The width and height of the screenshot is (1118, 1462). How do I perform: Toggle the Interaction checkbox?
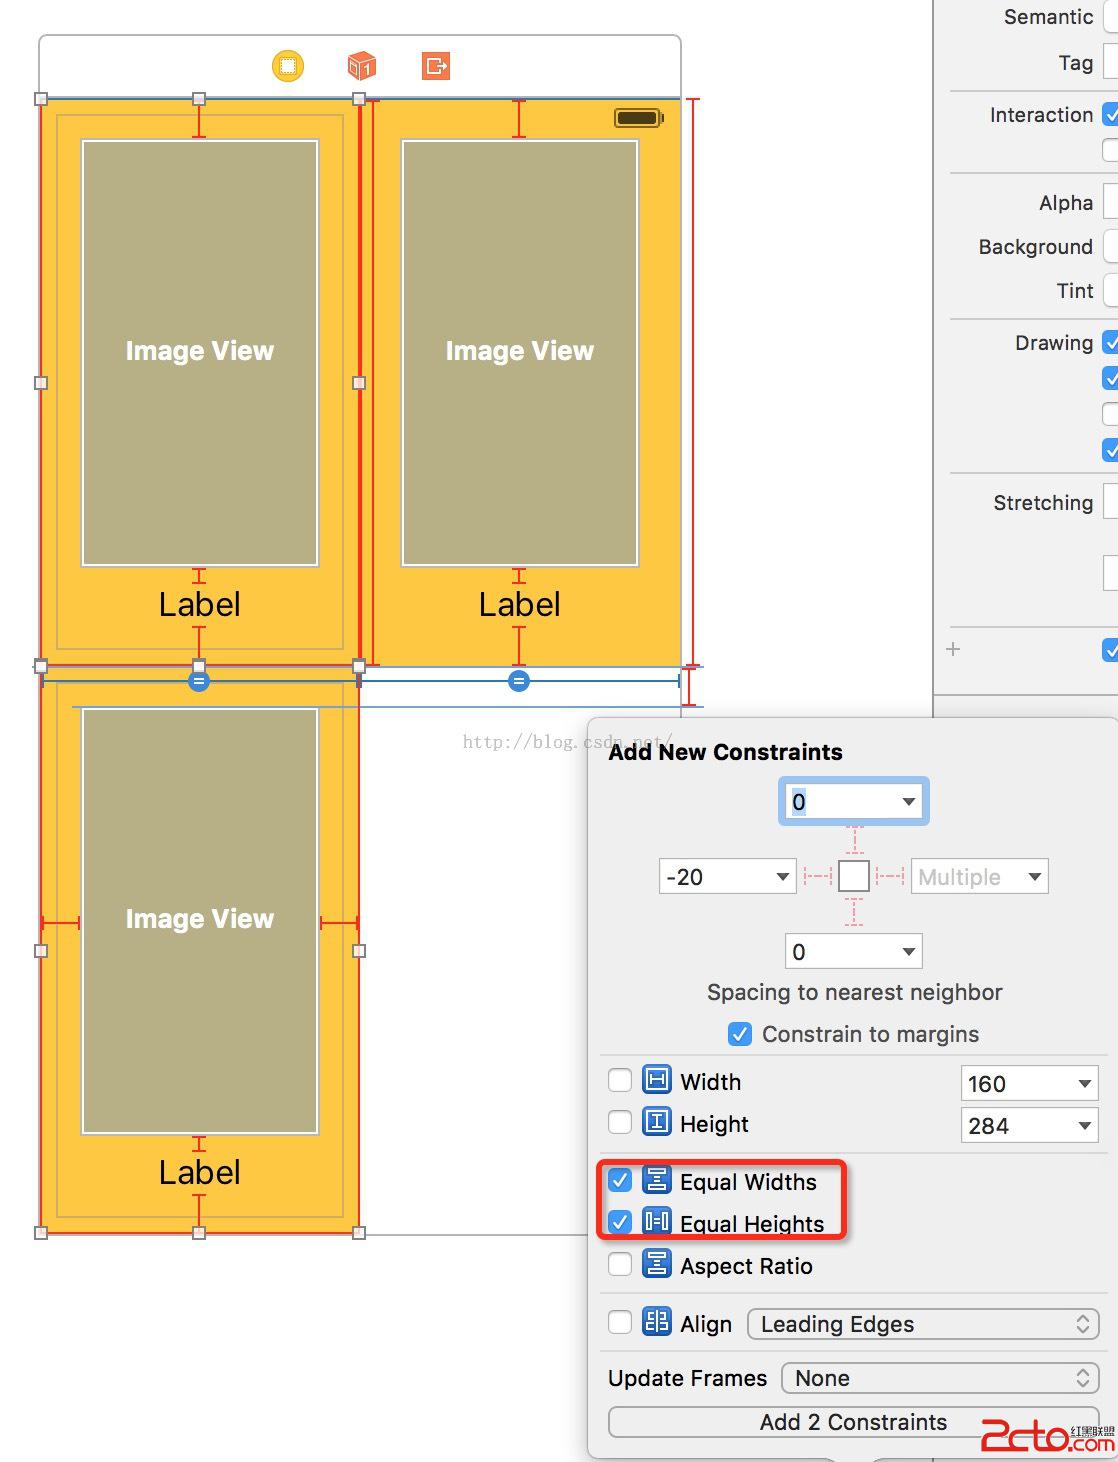tap(1110, 114)
